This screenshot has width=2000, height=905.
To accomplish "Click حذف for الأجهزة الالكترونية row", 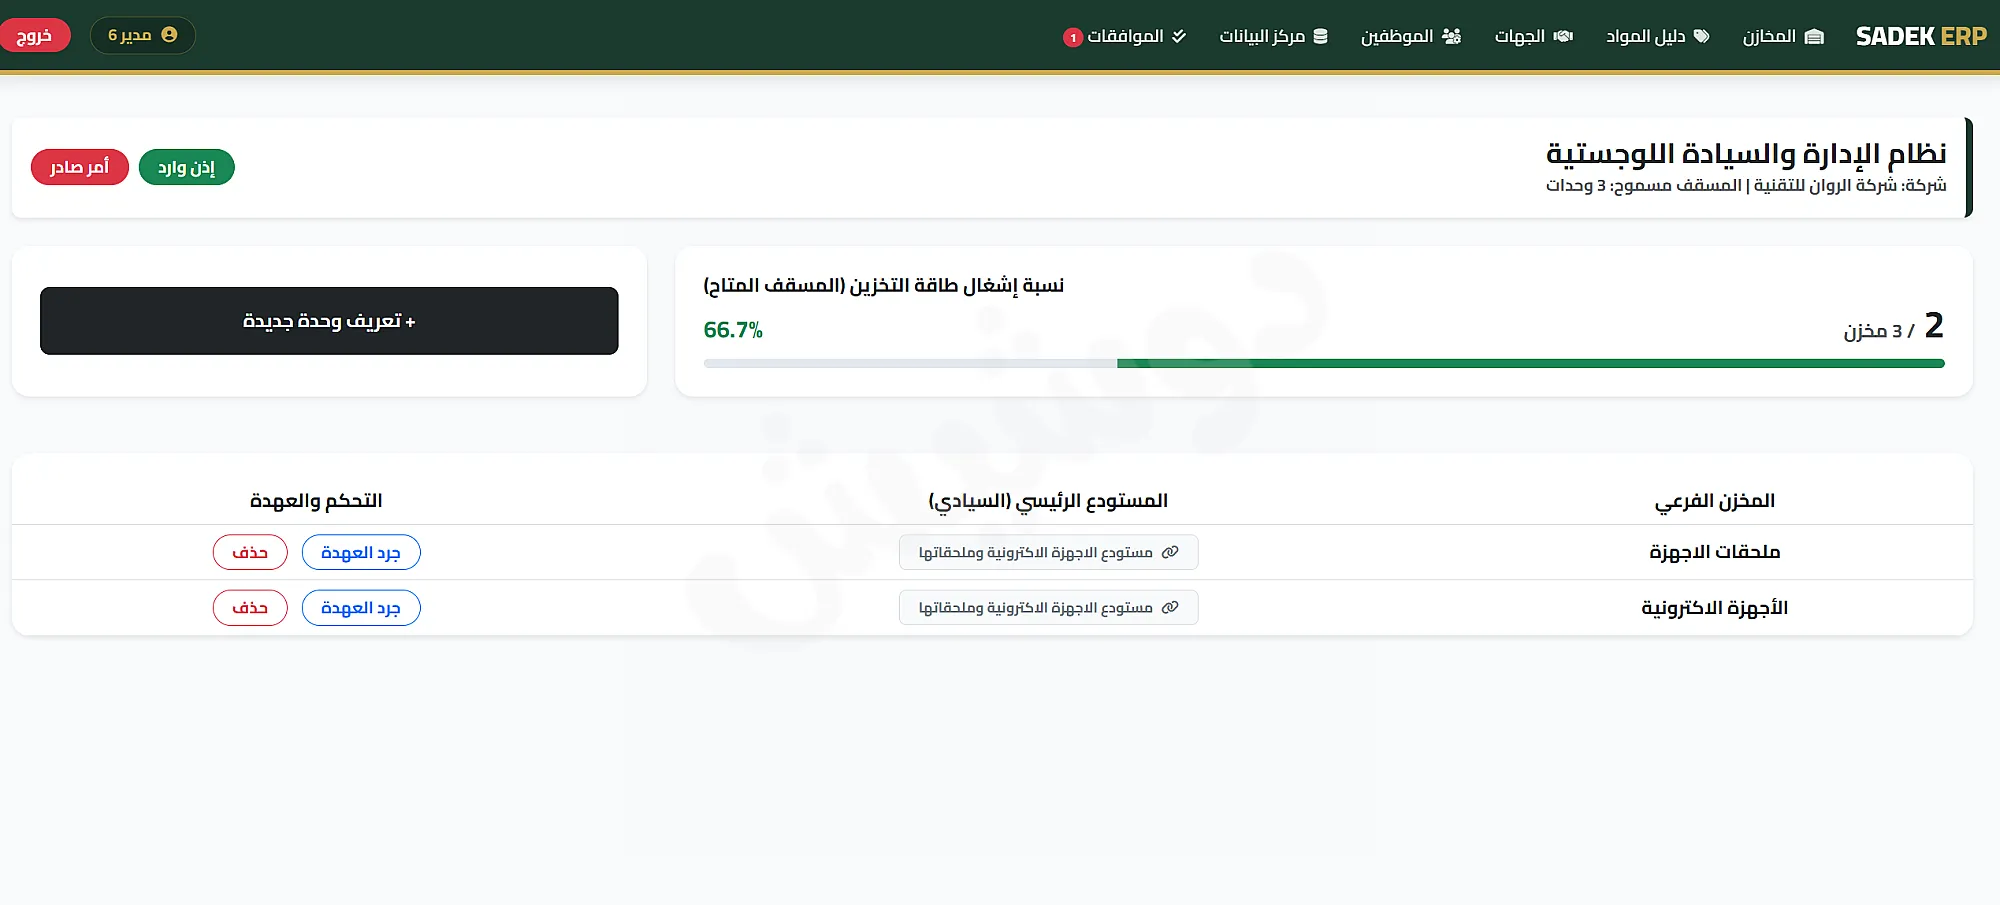I will (250, 607).
